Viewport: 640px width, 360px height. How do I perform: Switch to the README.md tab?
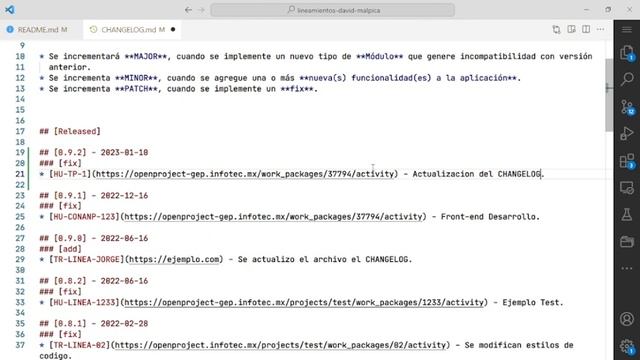point(42,29)
